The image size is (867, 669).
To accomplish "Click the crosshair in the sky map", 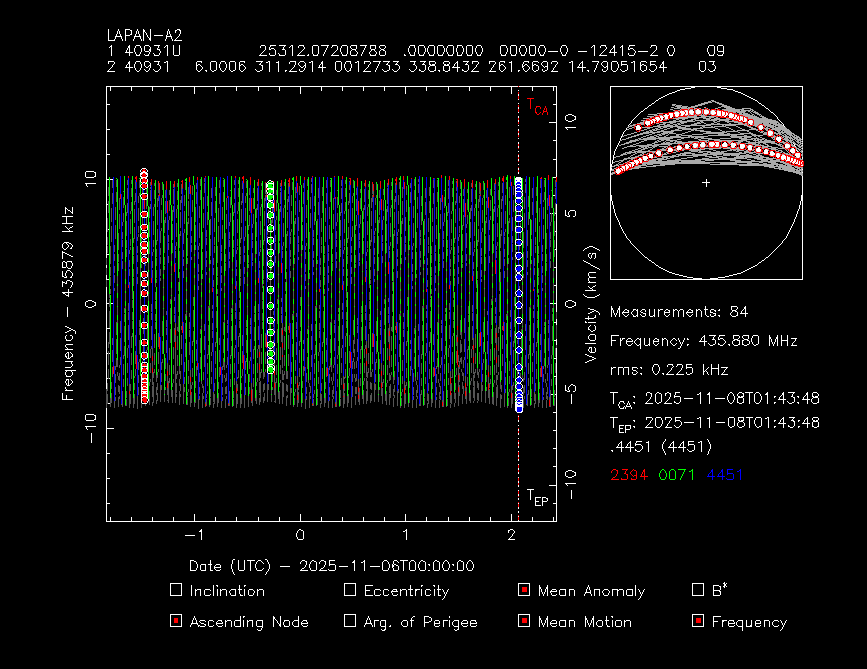I will 706,183.
